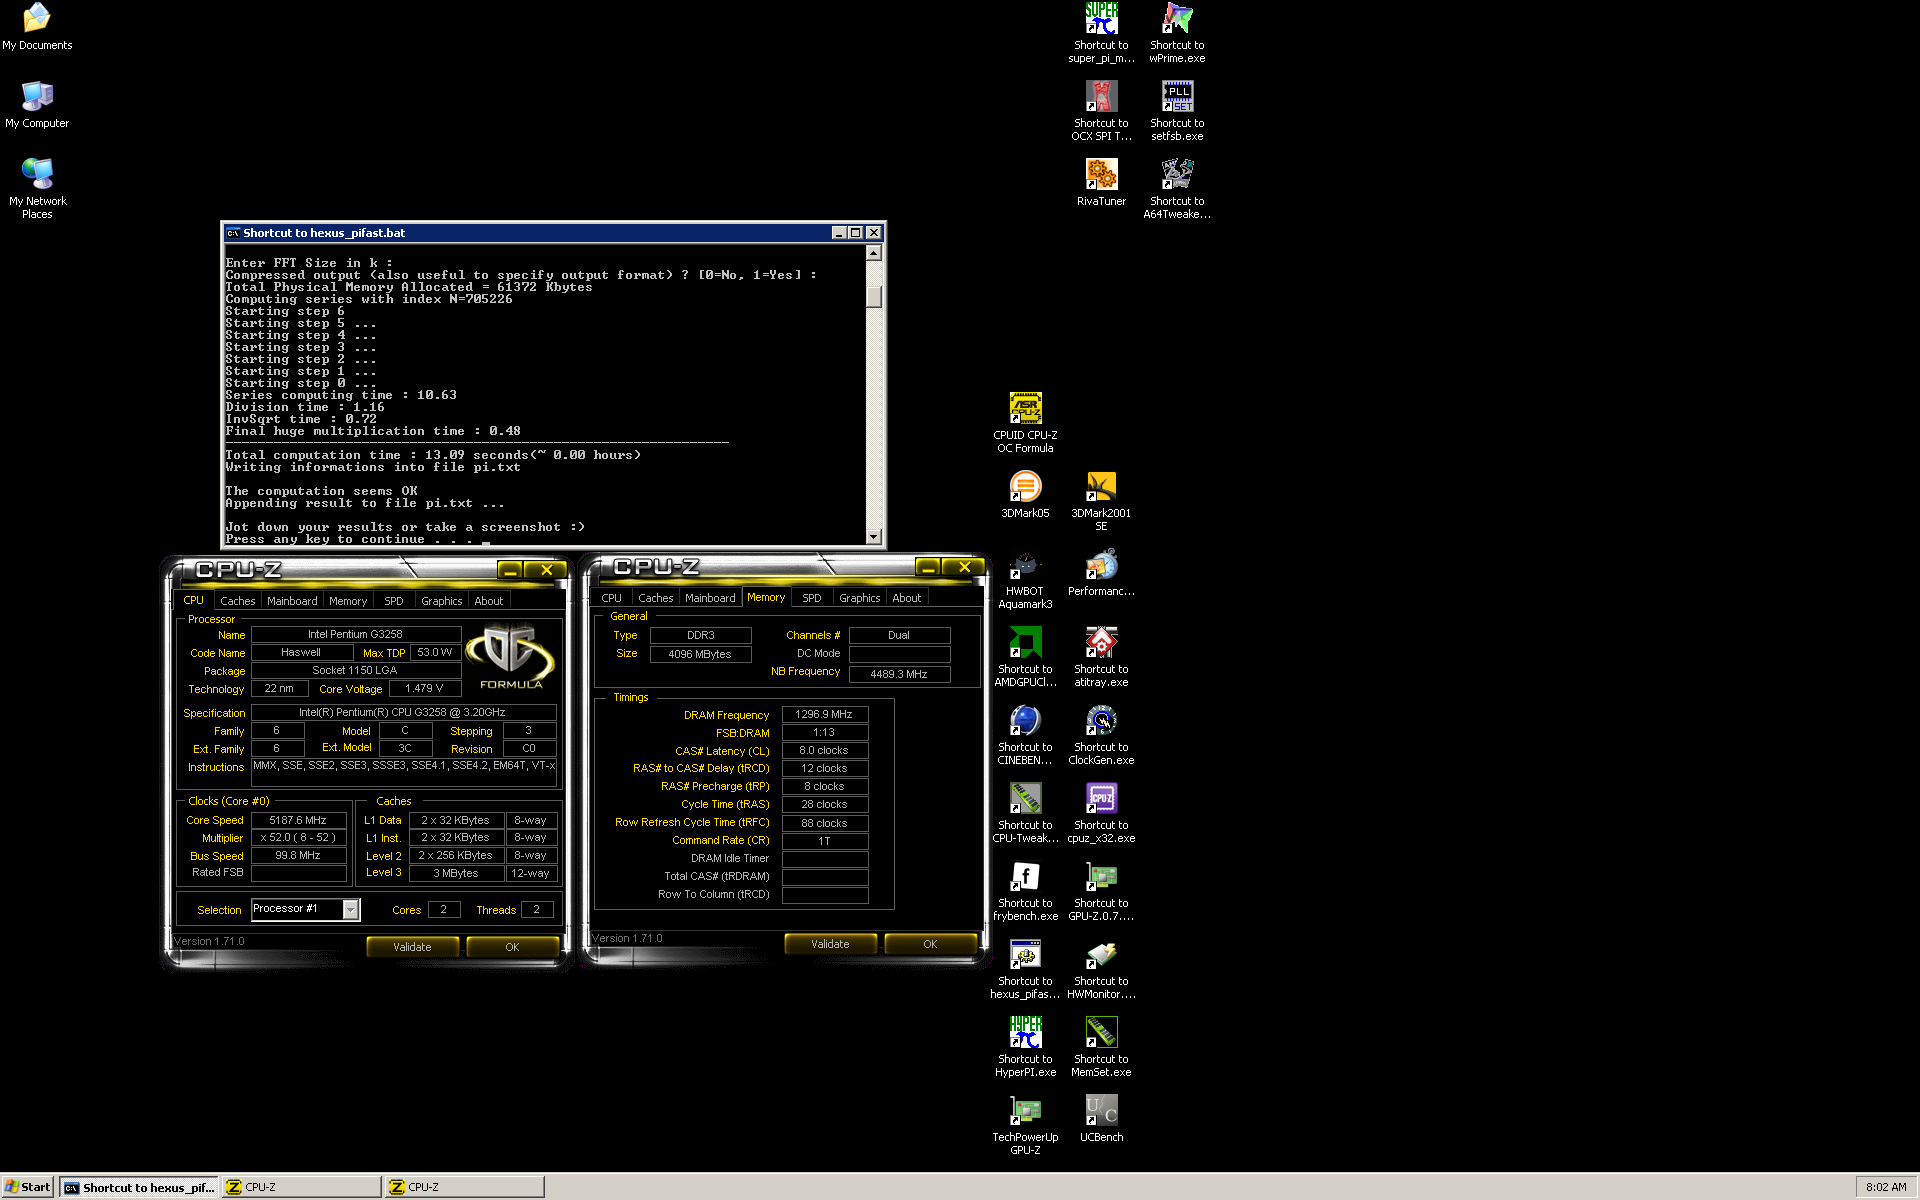
Task: Launch 3DMark2001 SE desktop icon
Action: click(x=1101, y=501)
